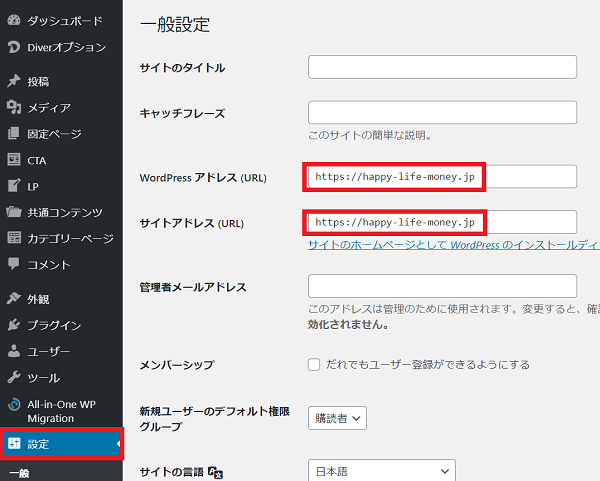Click the LP edit icon
Screen dimensions: 600x481
[14, 186]
